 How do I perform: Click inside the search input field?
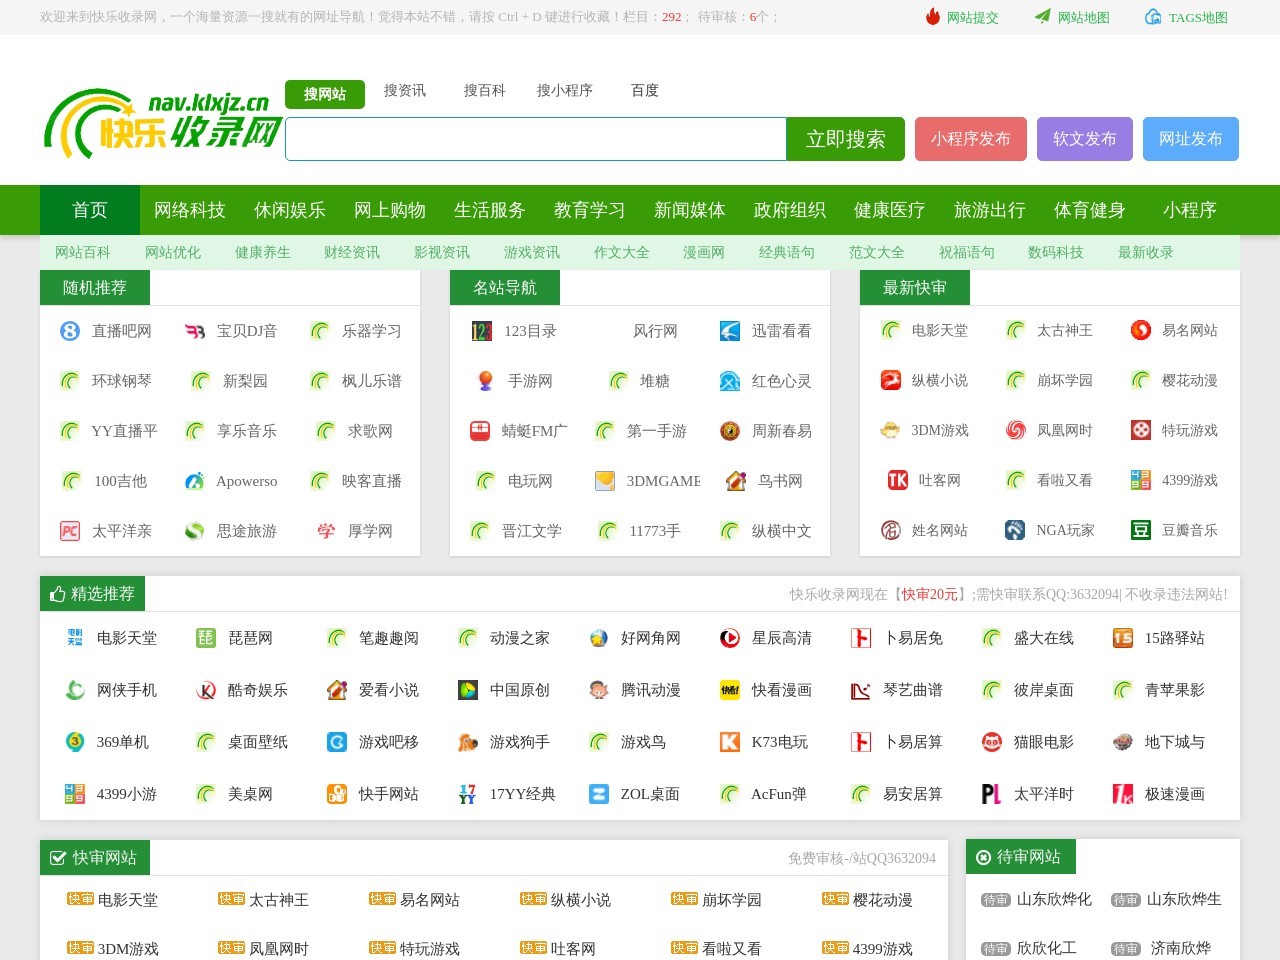536,139
